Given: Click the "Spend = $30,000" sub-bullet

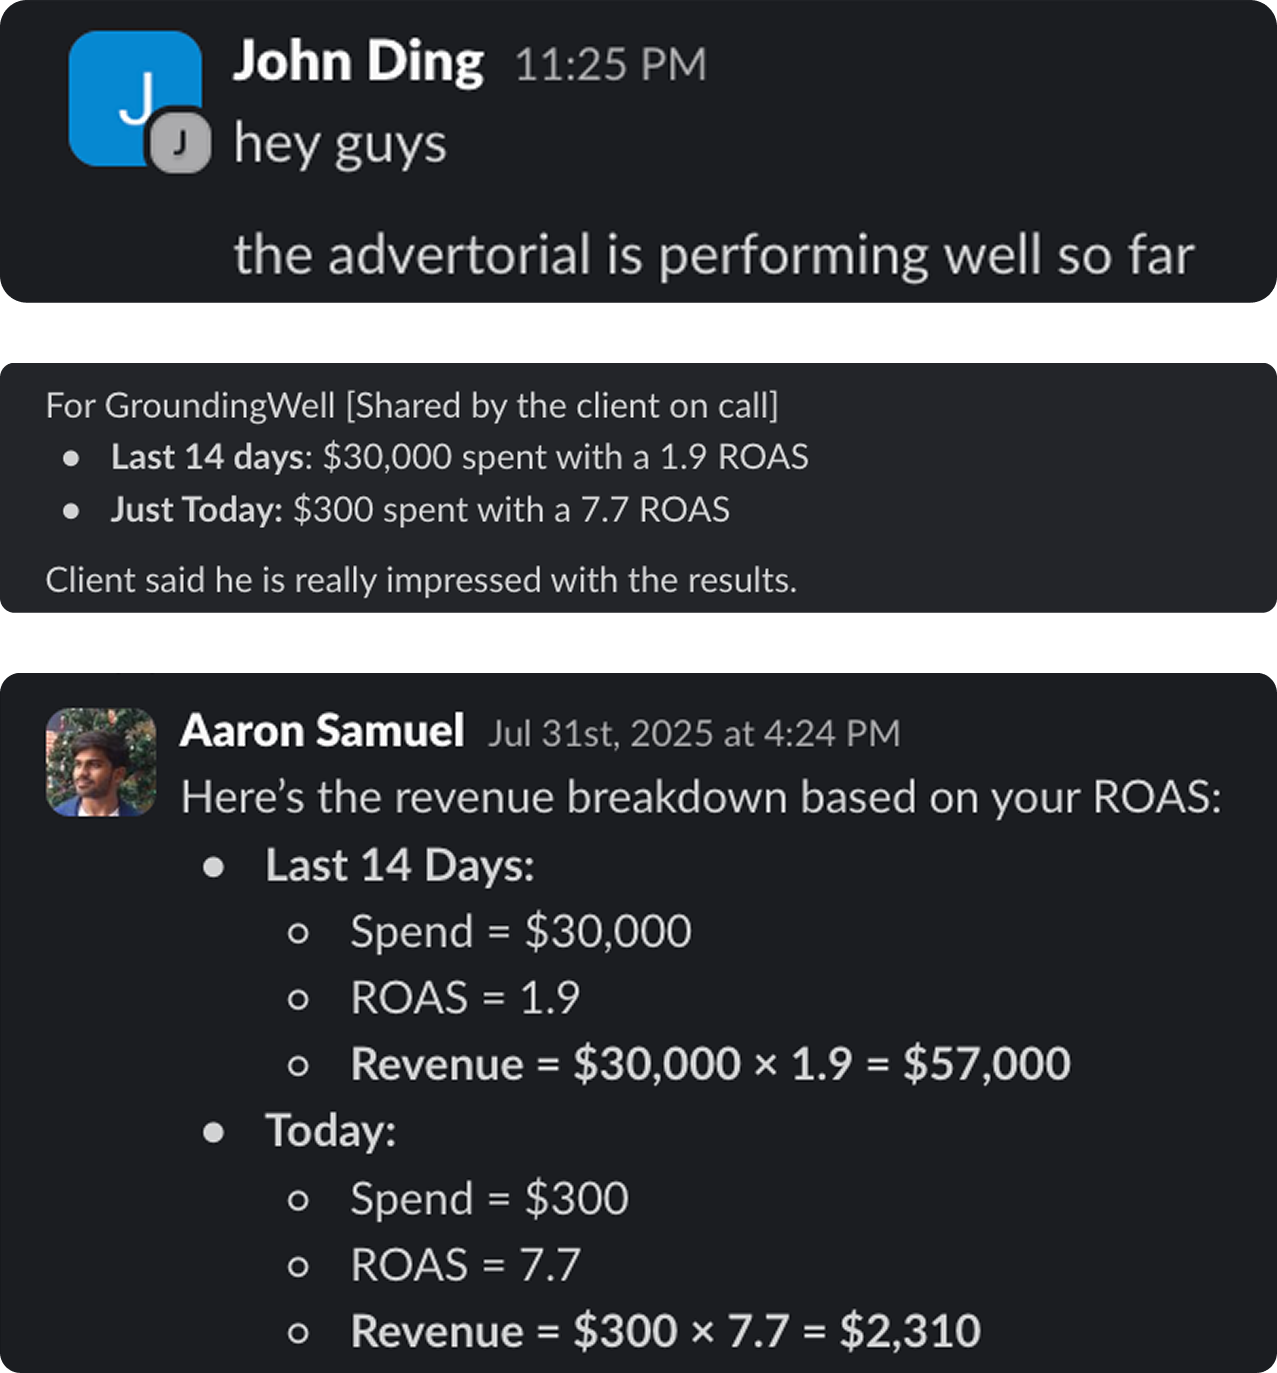Looking at the screenshot, I should pyautogui.click(x=520, y=932).
